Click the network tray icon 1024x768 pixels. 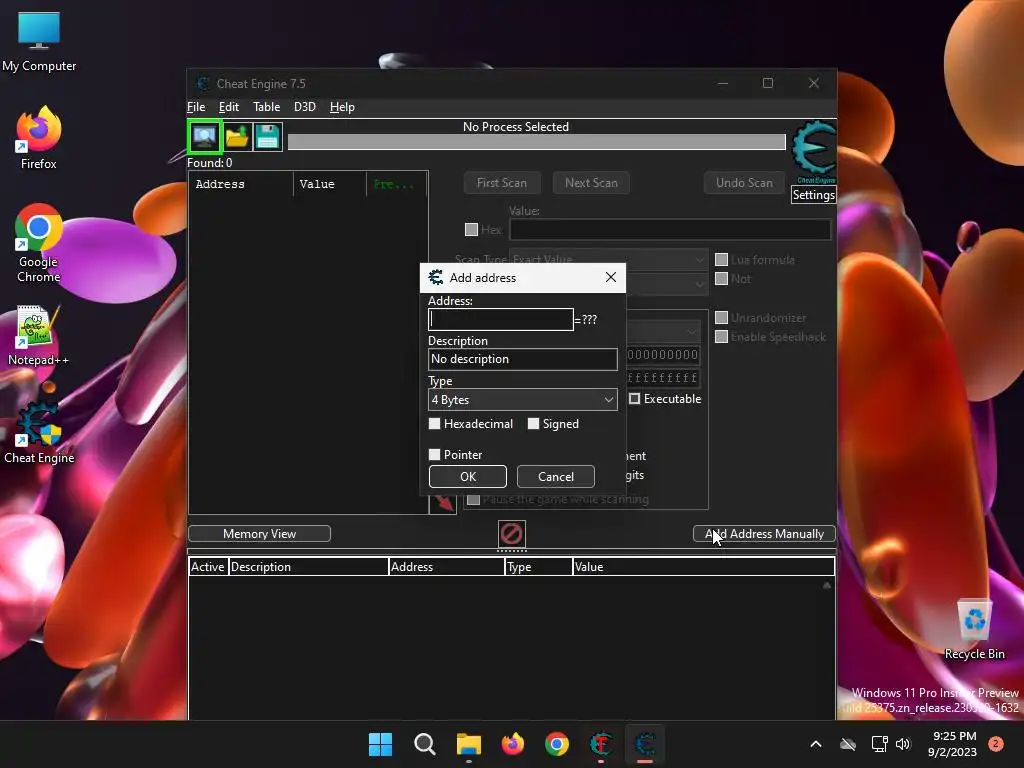[879, 744]
